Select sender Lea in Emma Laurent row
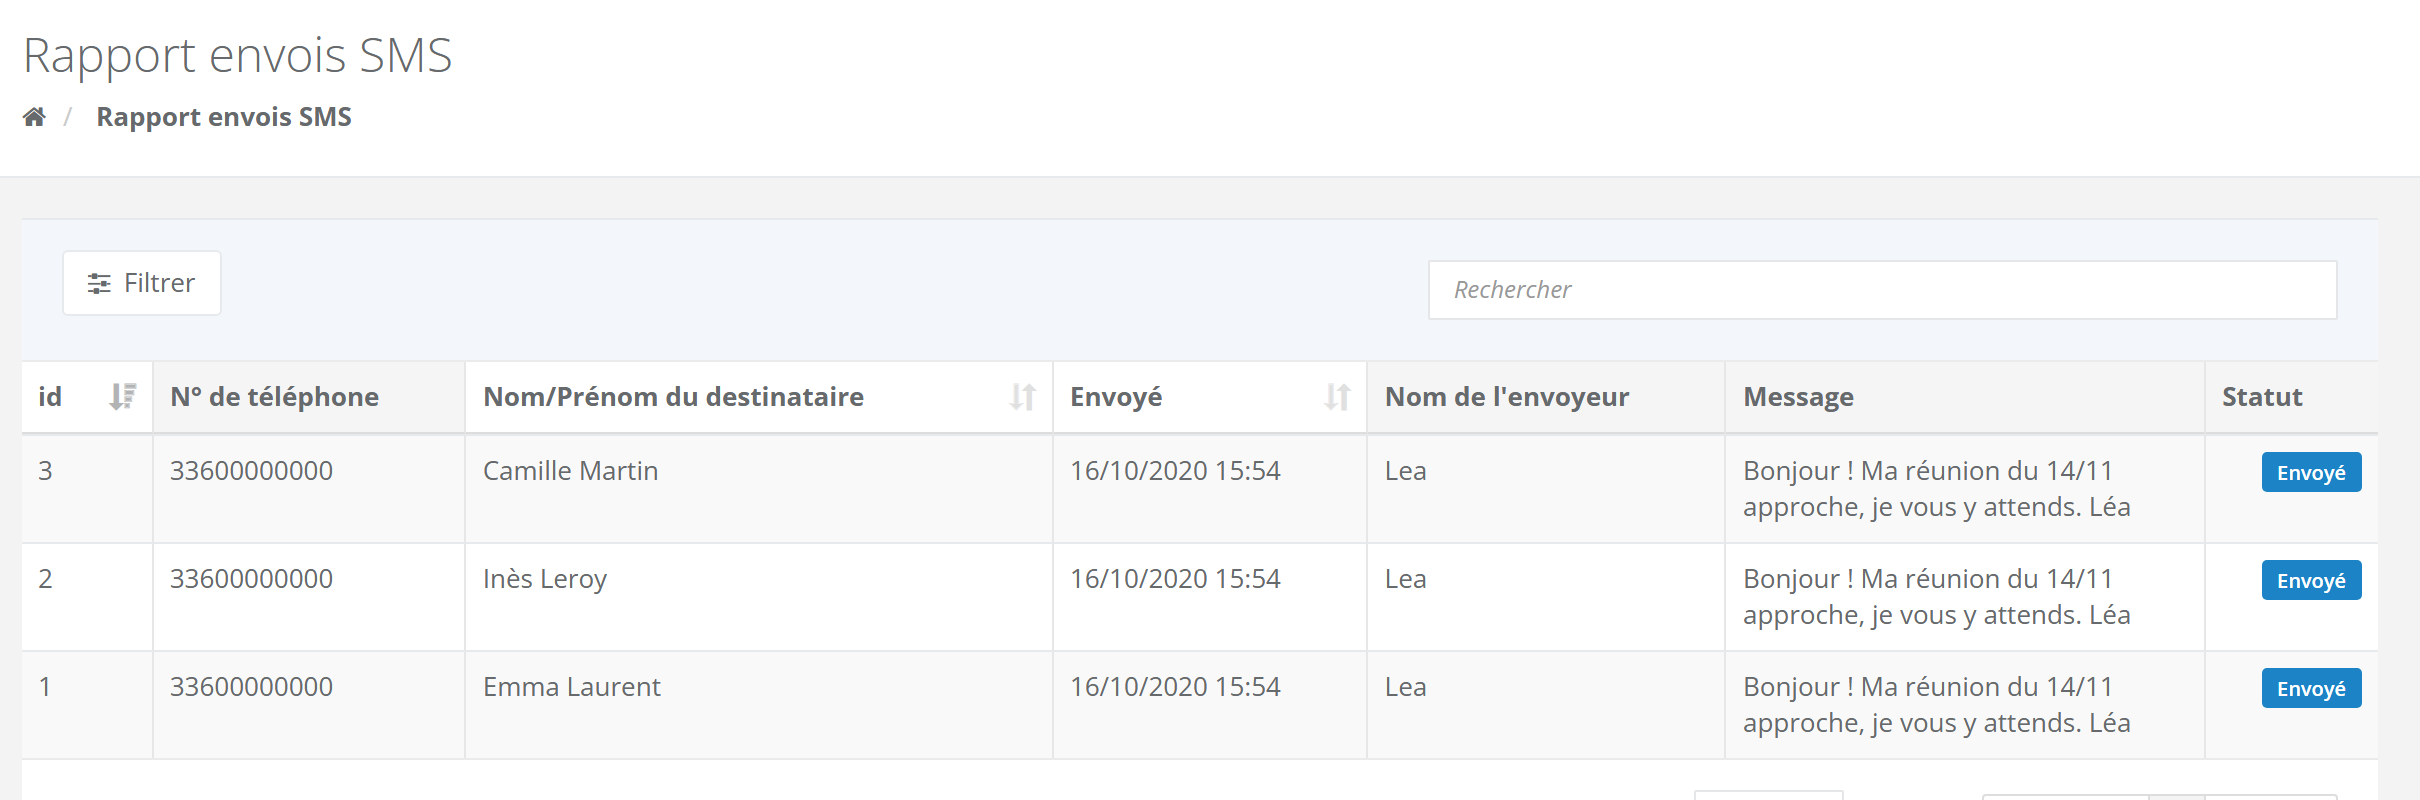This screenshot has height=800, width=2420. (1405, 687)
